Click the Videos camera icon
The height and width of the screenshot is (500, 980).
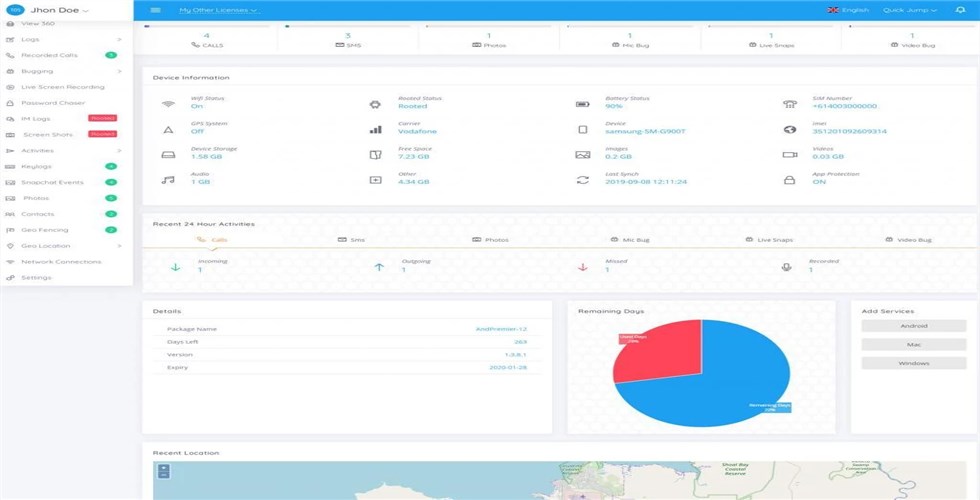tap(790, 154)
